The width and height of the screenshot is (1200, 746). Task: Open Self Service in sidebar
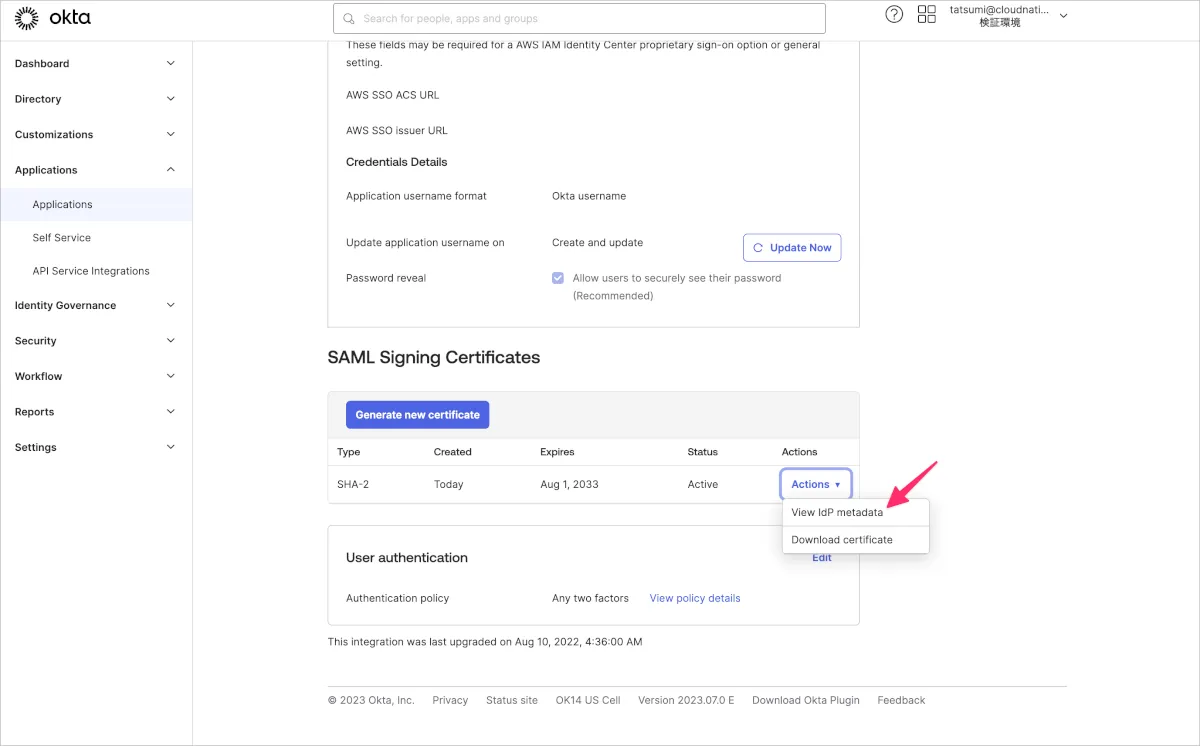click(62, 238)
